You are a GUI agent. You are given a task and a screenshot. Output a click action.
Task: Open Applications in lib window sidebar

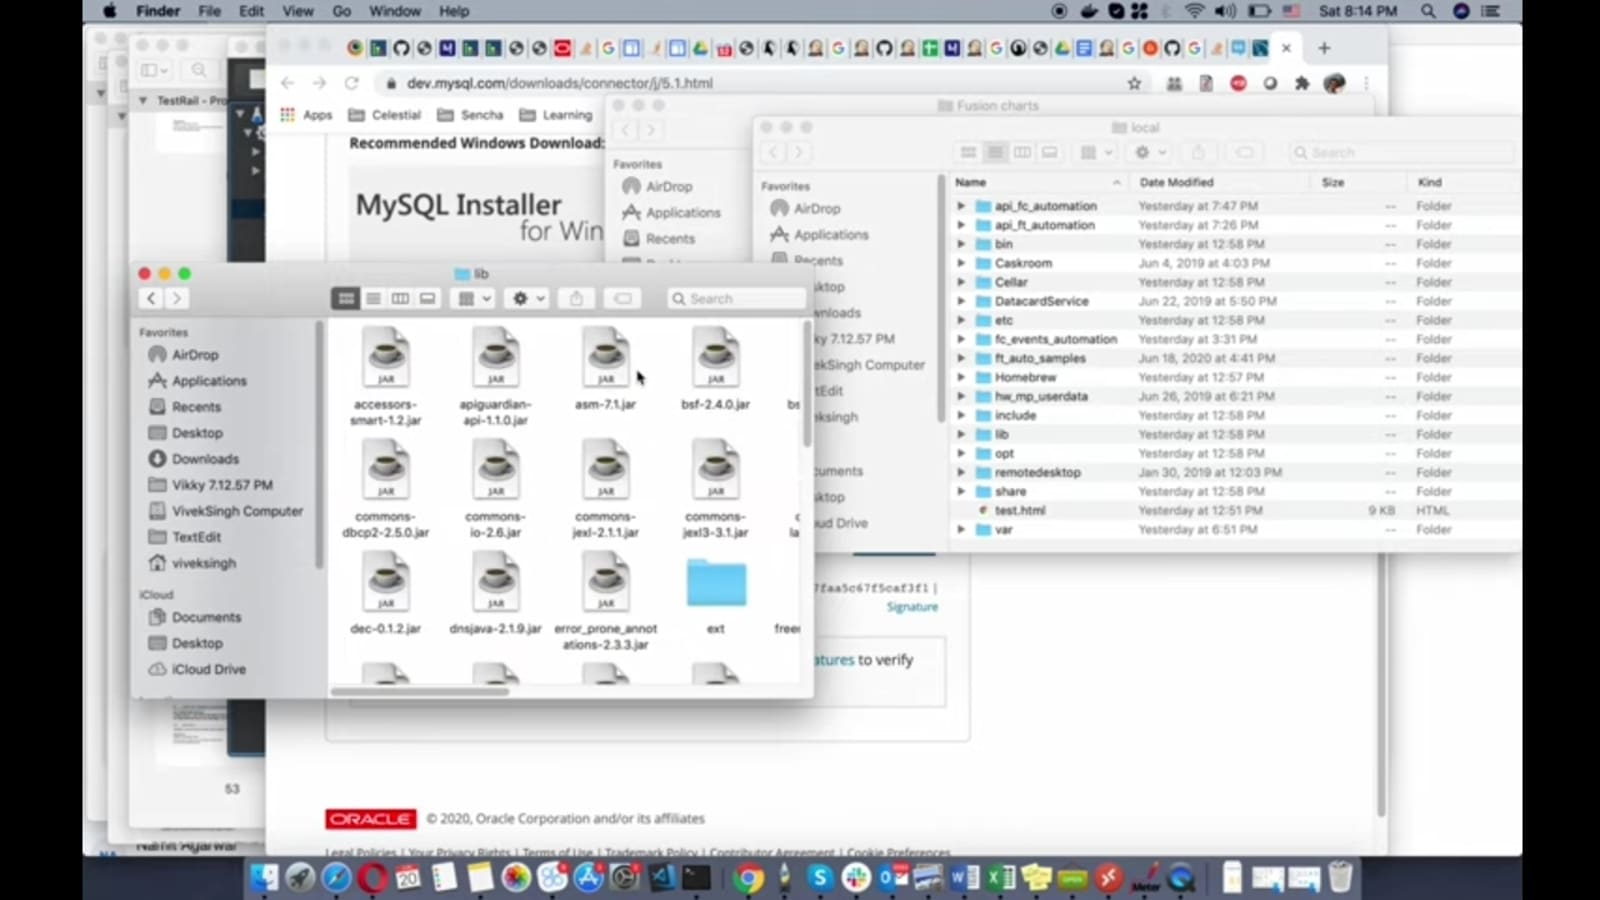197,380
